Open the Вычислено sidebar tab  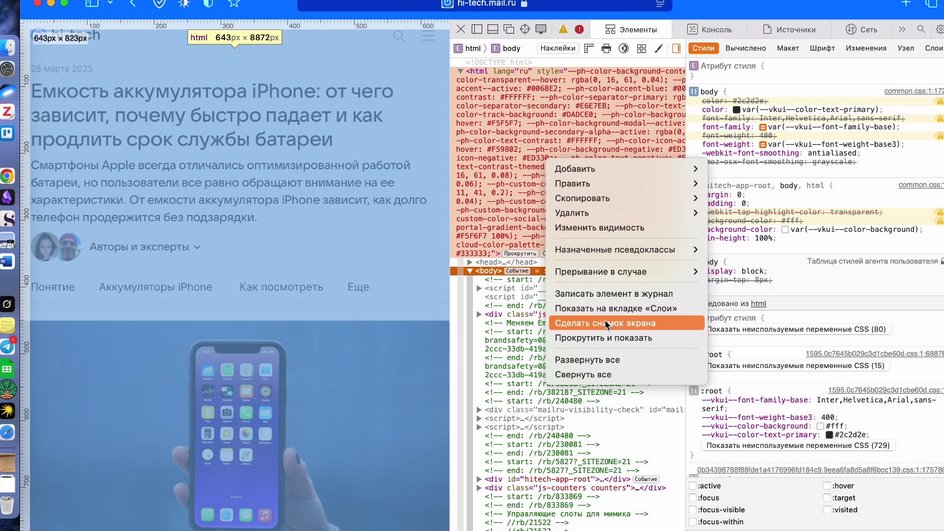tap(745, 48)
